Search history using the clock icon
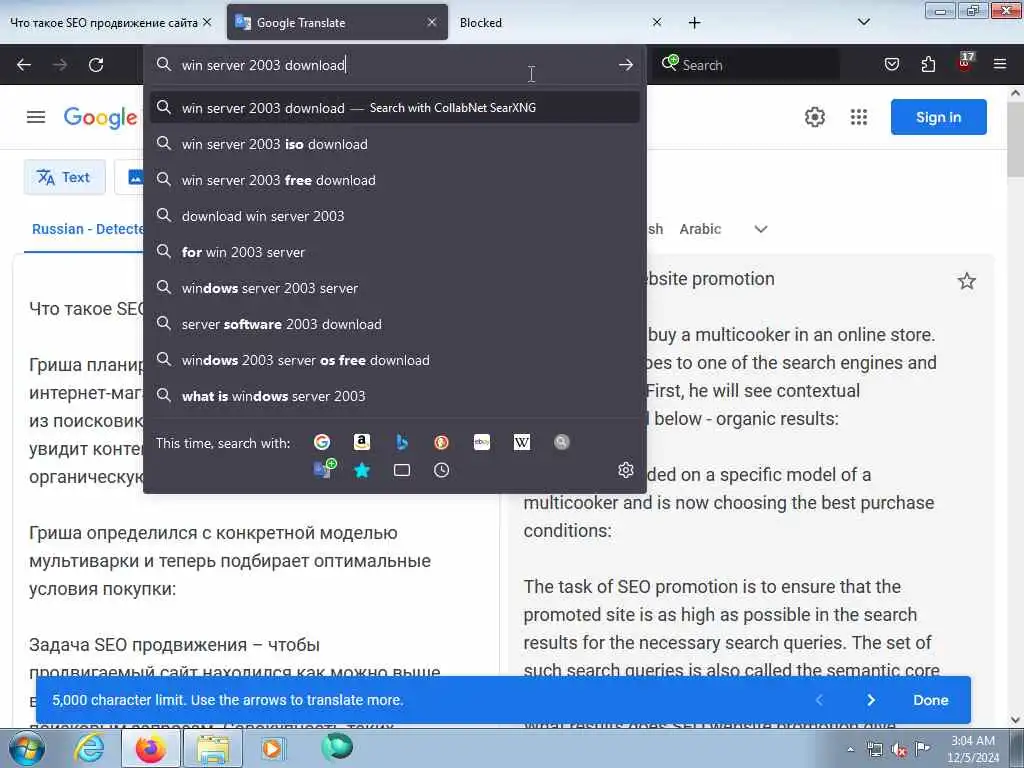Screen dimensions: 1024x768 (441, 470)
